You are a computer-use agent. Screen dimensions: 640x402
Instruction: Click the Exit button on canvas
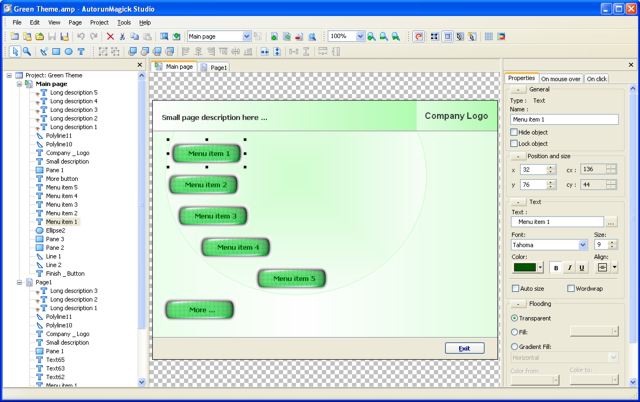tap(464, 348)
